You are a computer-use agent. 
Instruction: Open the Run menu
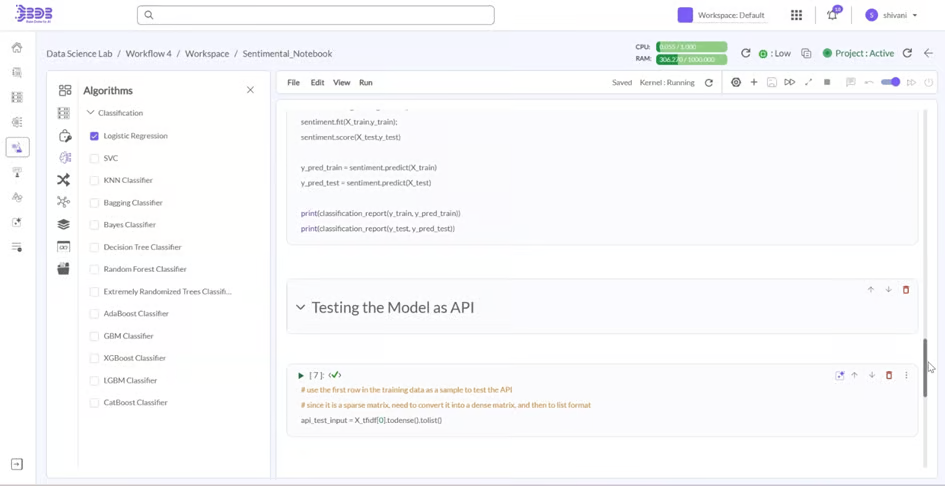click(366, 83)
